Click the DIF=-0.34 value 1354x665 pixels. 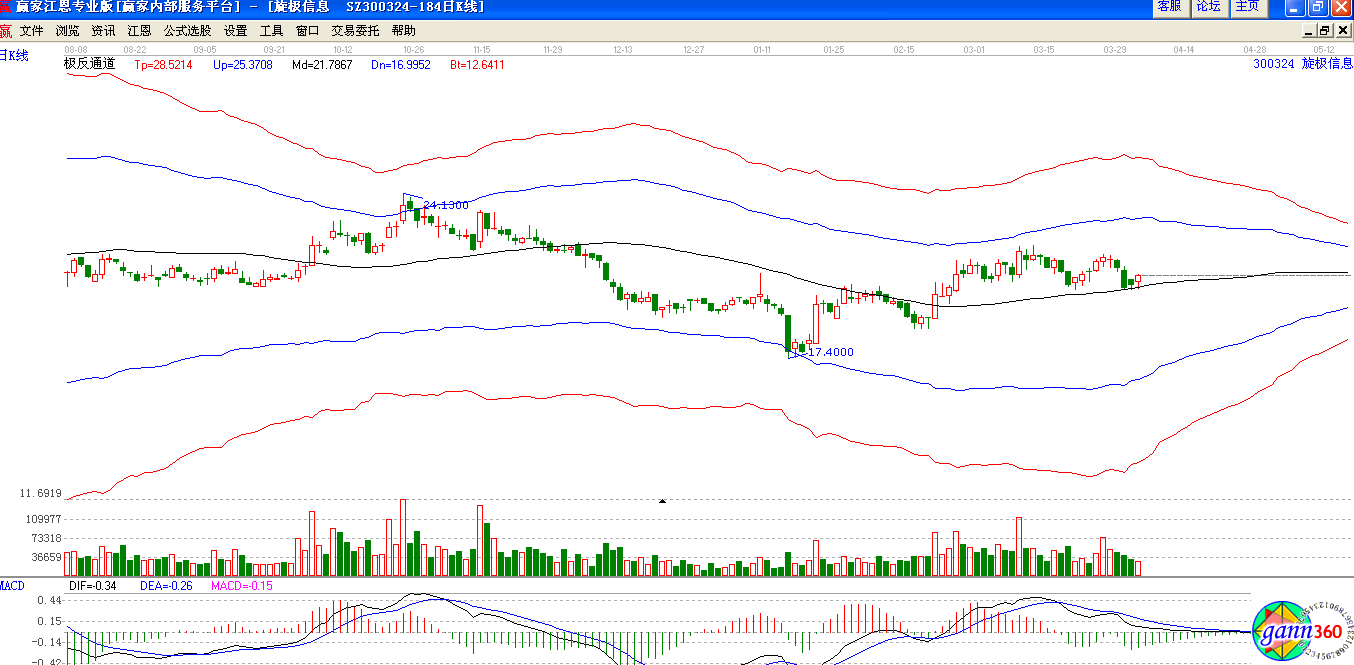(x=93, y=586)
